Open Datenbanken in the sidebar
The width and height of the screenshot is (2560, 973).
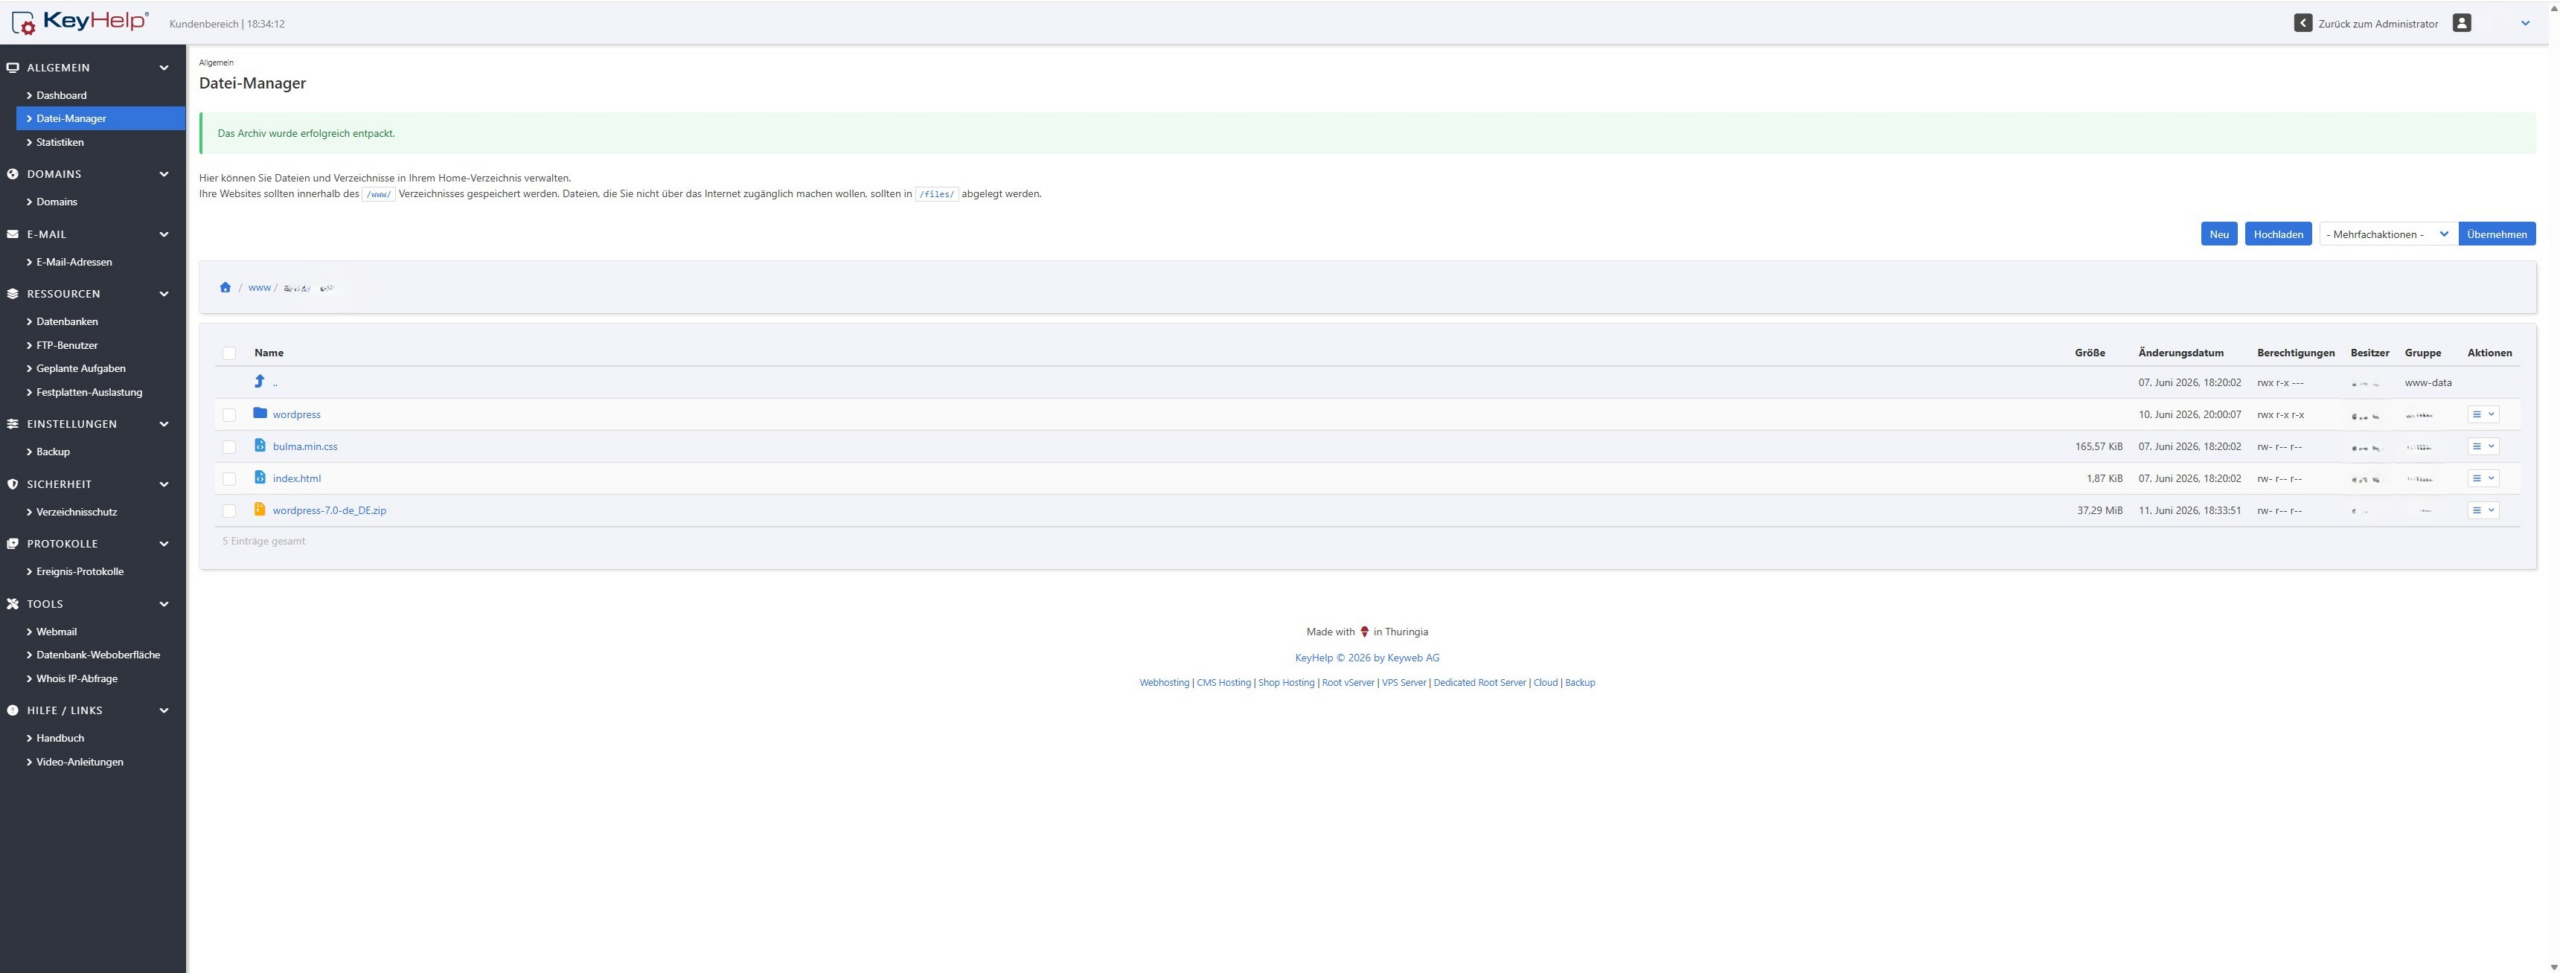point(67,321)
